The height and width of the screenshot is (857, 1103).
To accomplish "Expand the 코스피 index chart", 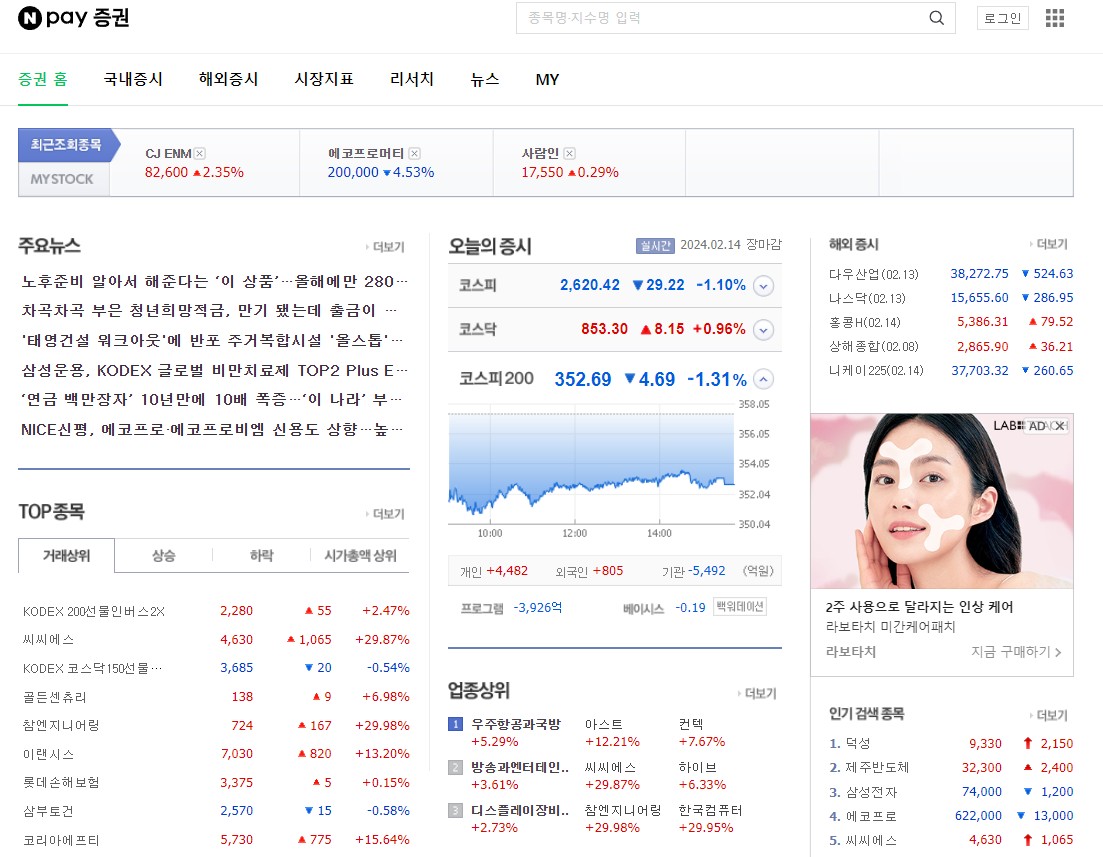I will pos(763,286).
